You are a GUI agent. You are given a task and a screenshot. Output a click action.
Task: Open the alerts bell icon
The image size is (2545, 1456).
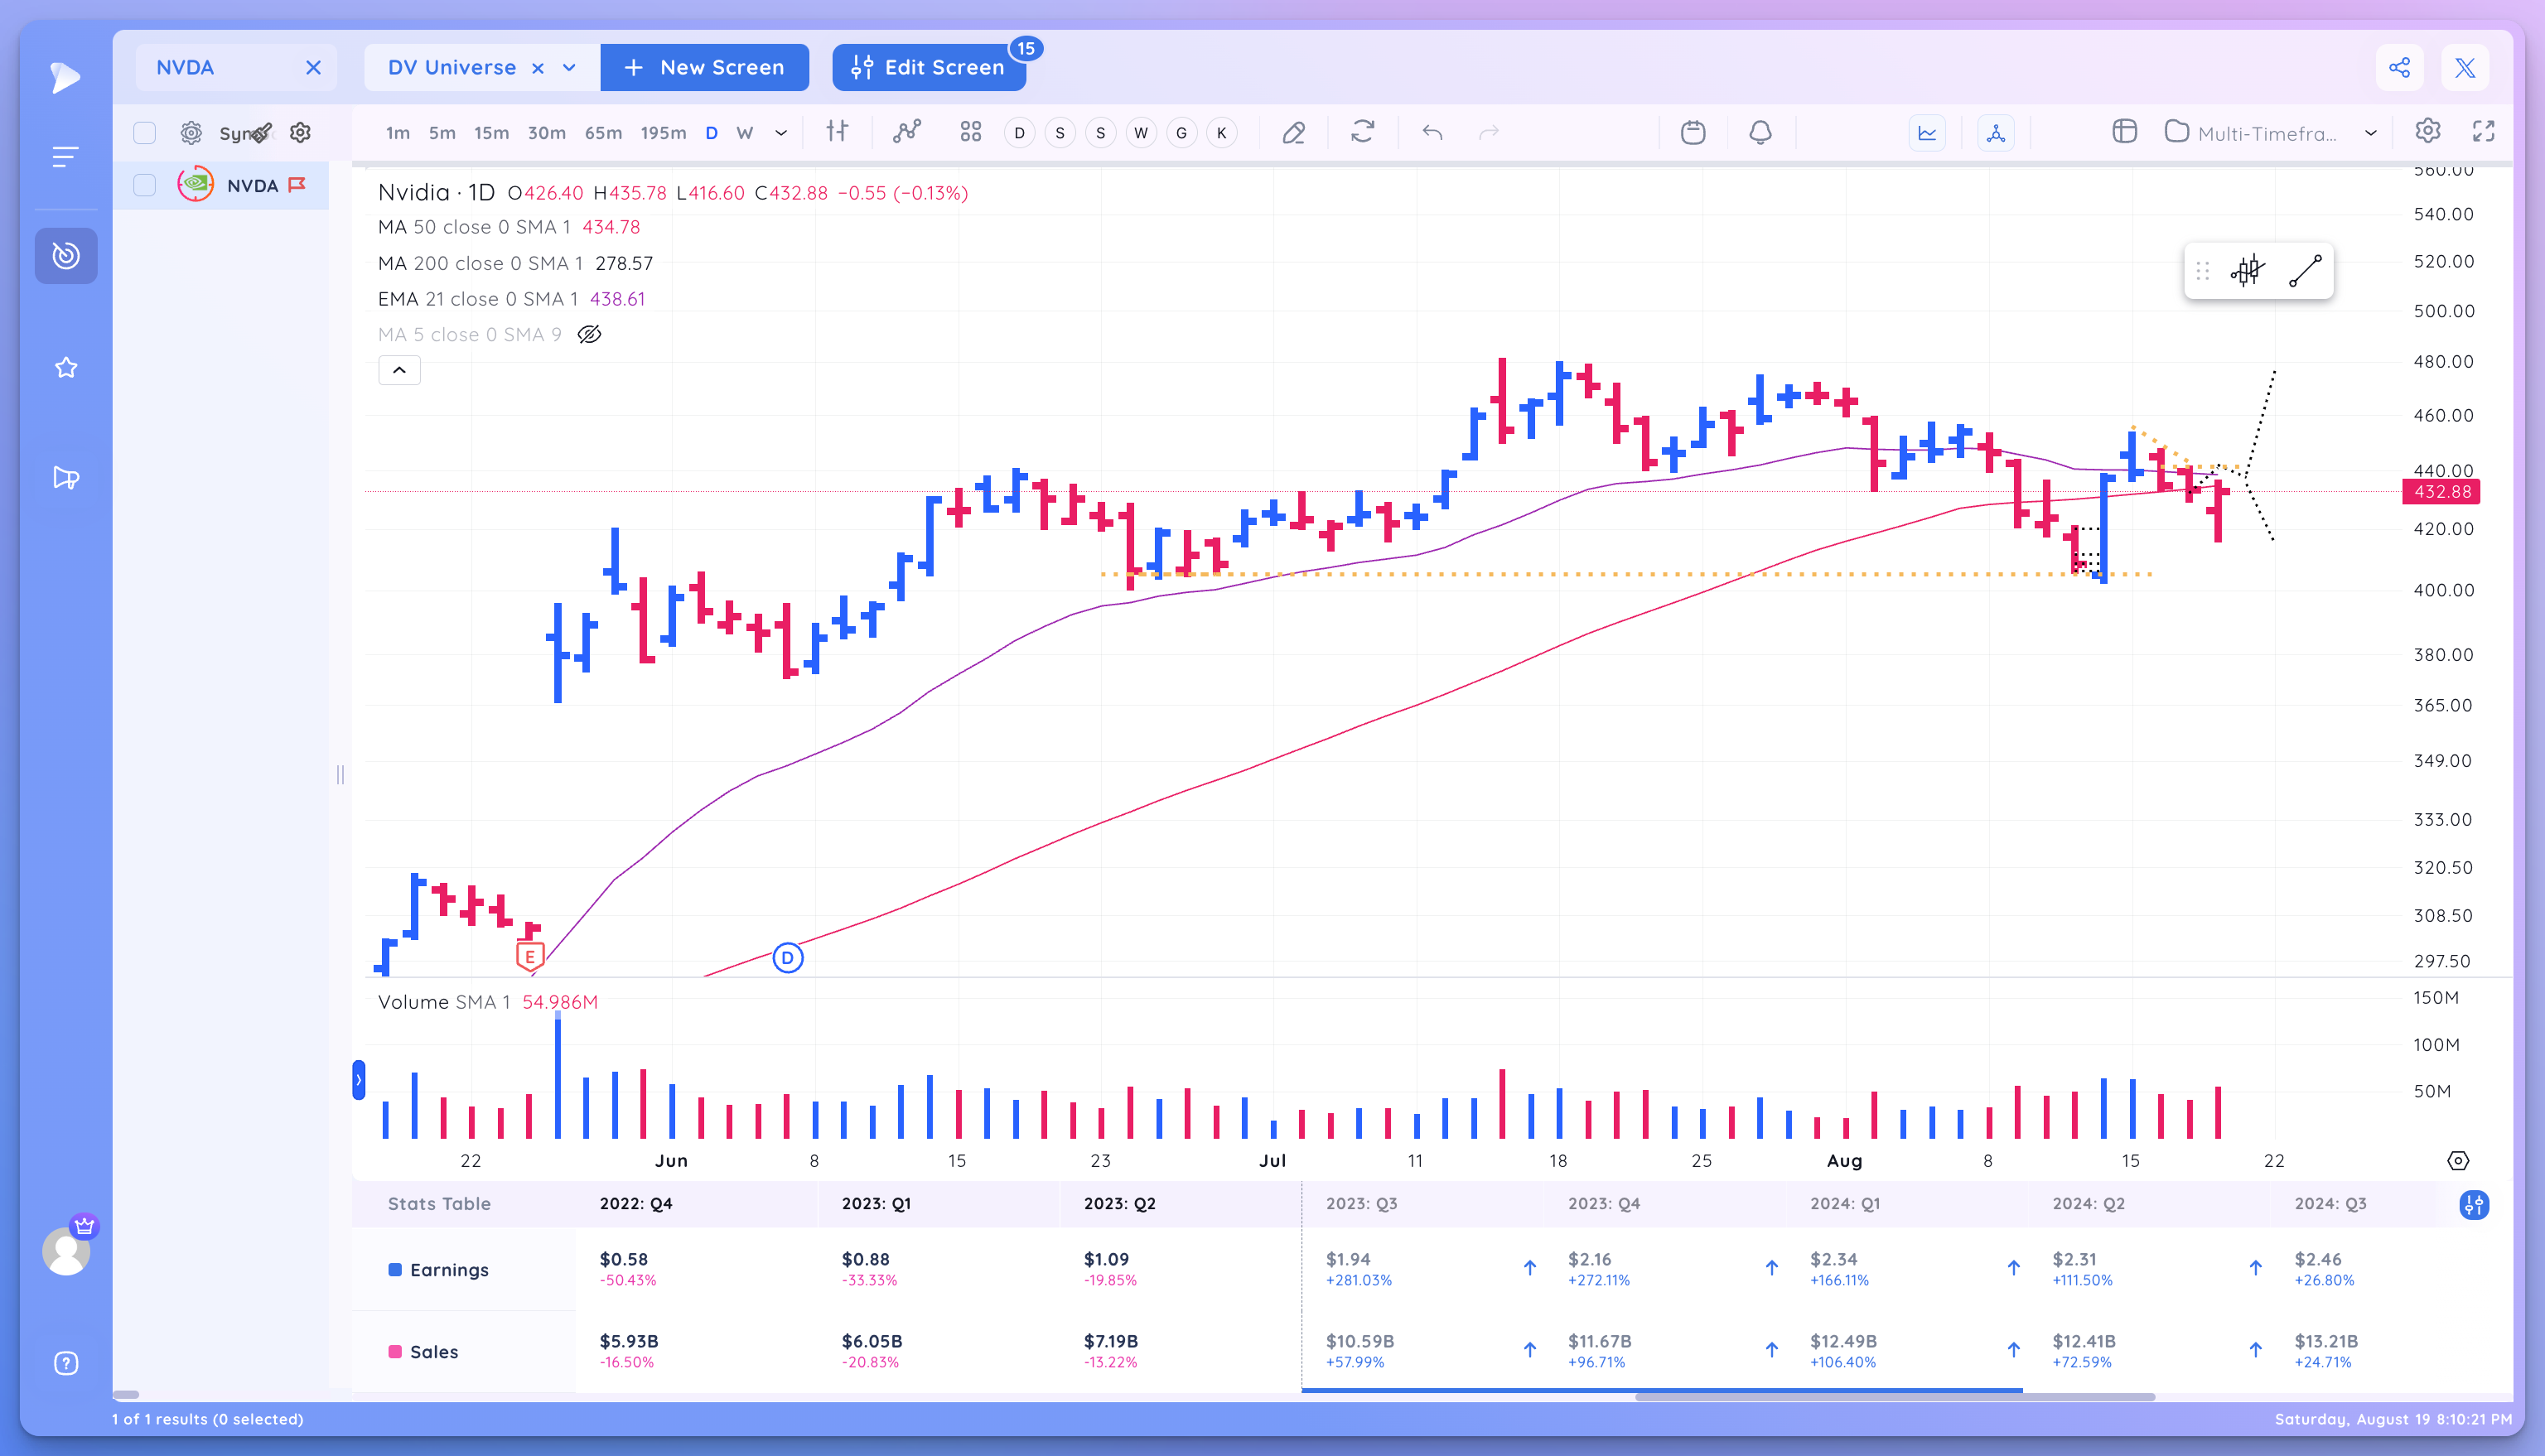1761,132
